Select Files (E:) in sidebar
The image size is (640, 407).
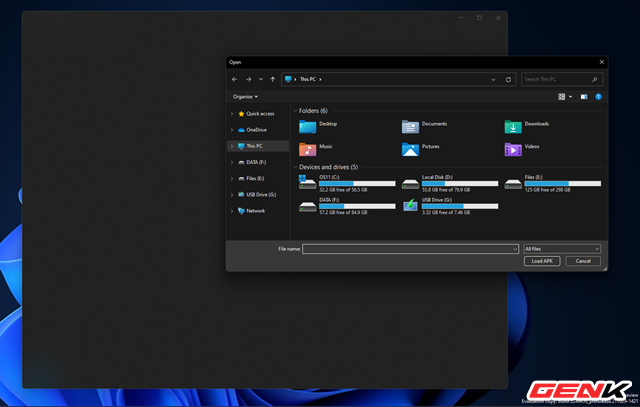click(x=255, y=178)
